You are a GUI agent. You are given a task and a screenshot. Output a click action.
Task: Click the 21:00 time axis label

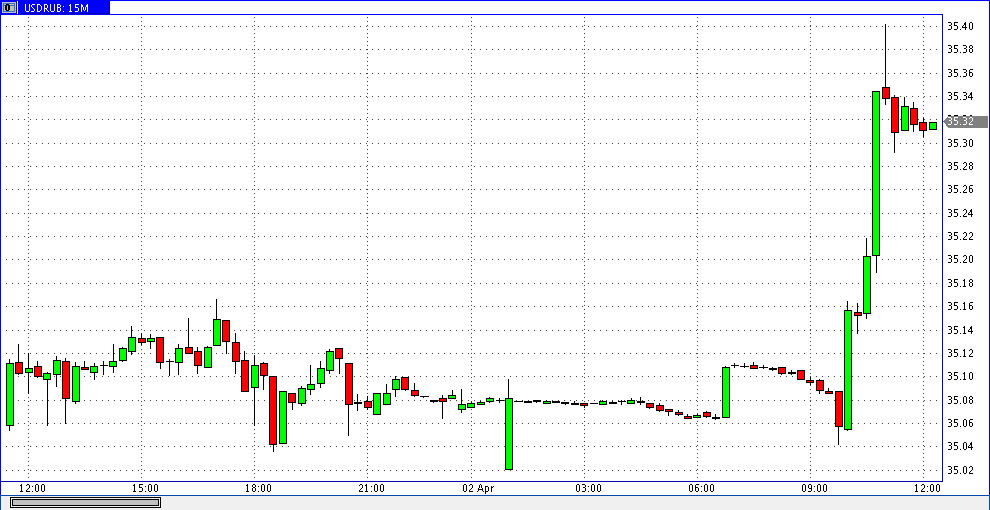pyautogui.click(x=371, y=488)
